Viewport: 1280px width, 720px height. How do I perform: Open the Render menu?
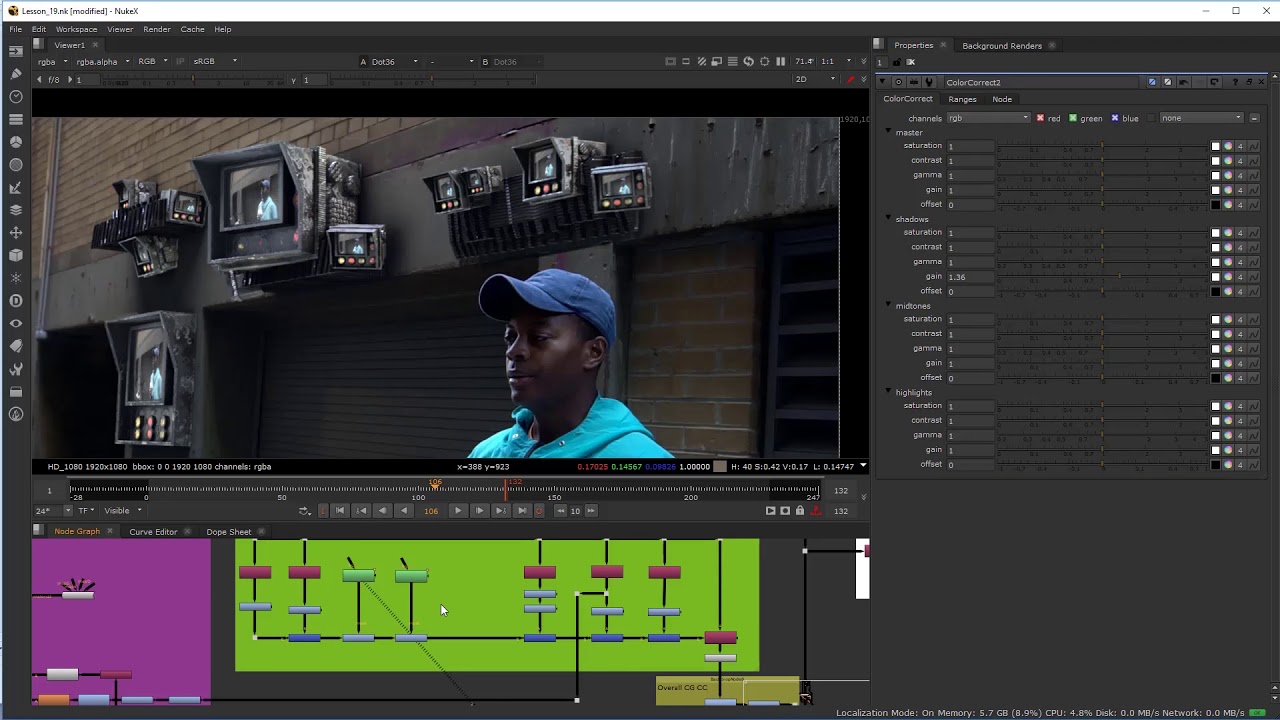click(157, 29)
